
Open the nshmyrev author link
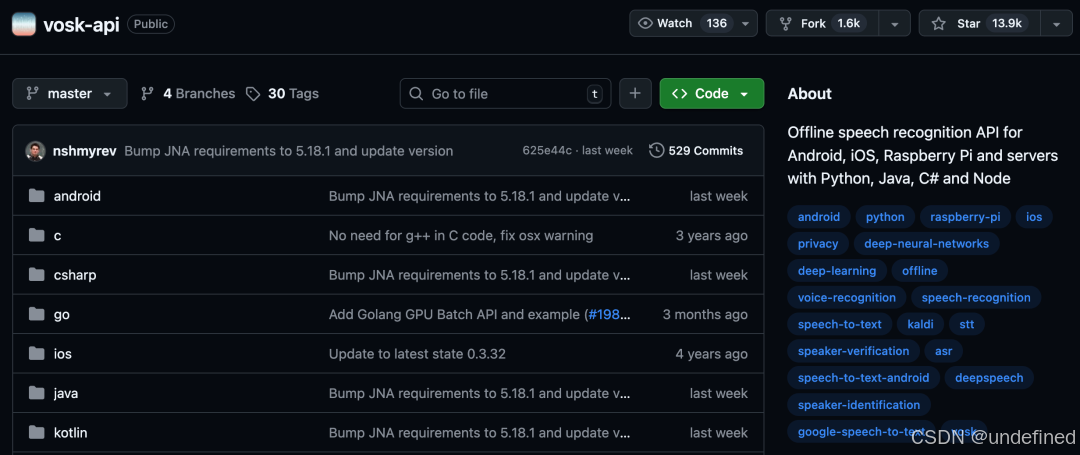(x=85, y=151)
